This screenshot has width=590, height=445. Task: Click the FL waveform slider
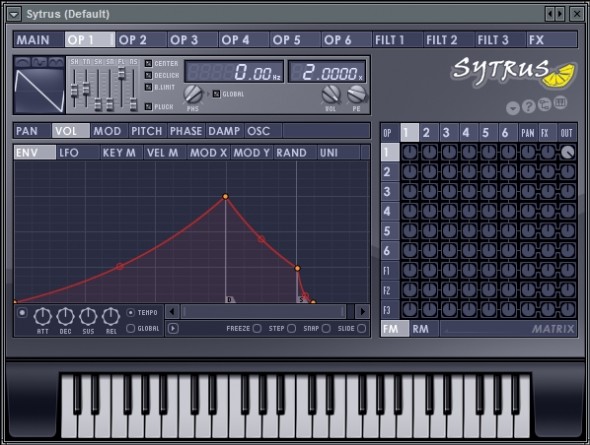121,89
